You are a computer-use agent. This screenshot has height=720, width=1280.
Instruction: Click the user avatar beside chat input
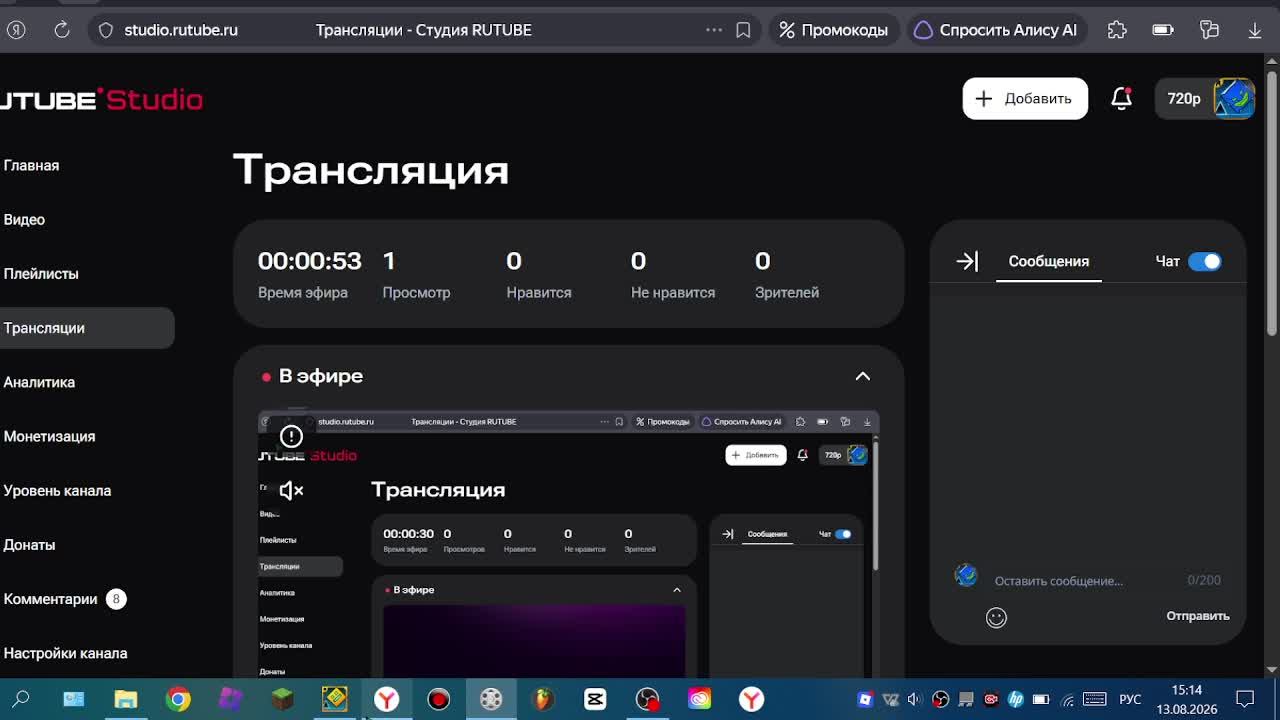[966, 575]
